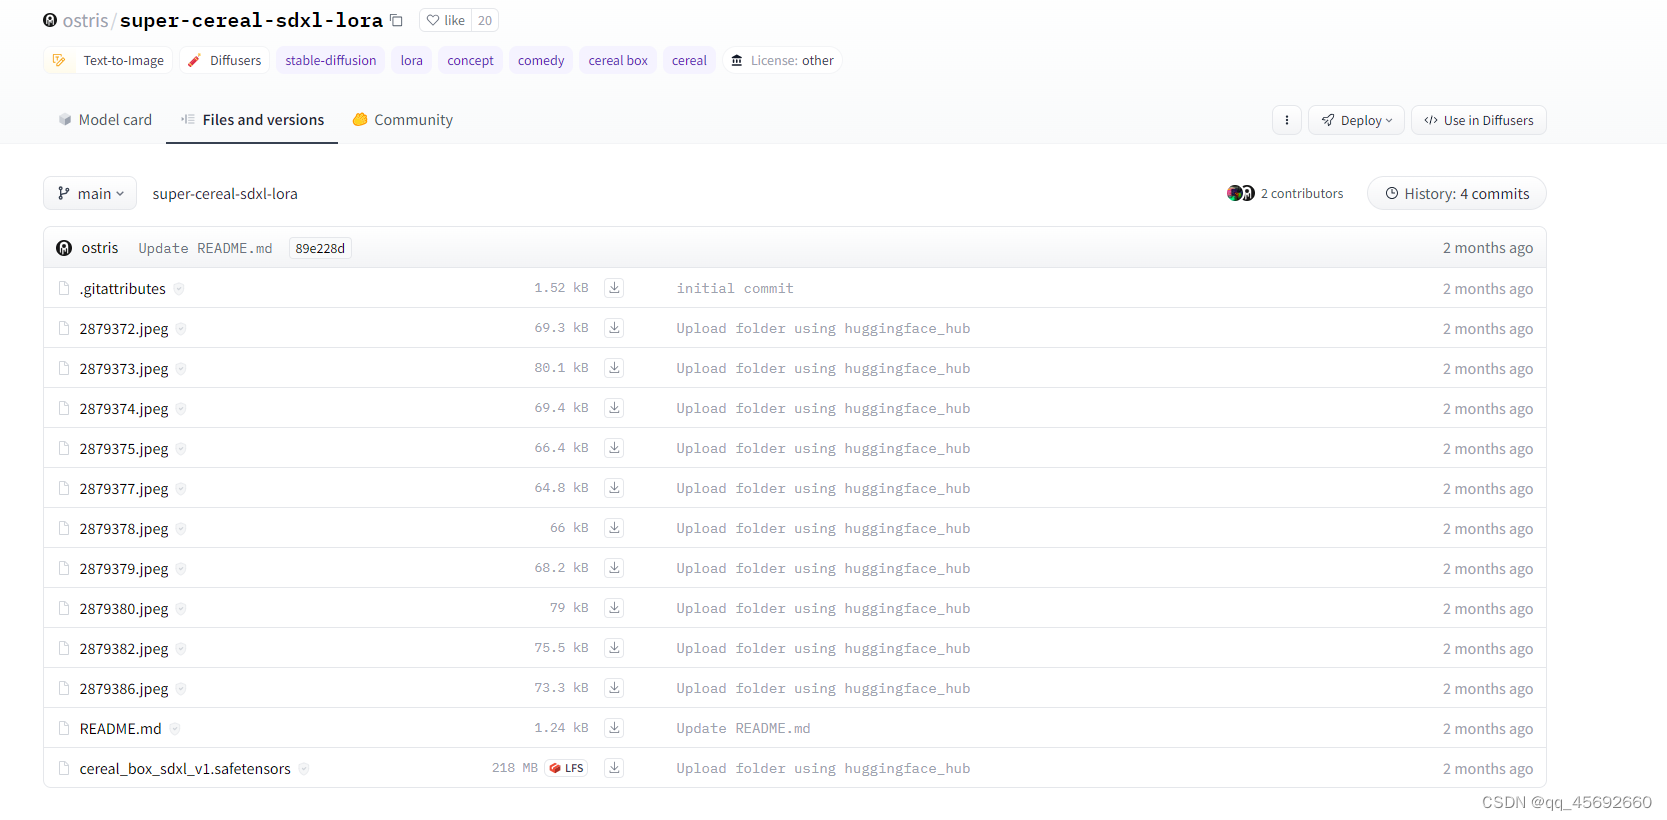The height and width of the screenshot is (820, 1667).
Task: Open History: 4 commits
Action: [1456, 193]
